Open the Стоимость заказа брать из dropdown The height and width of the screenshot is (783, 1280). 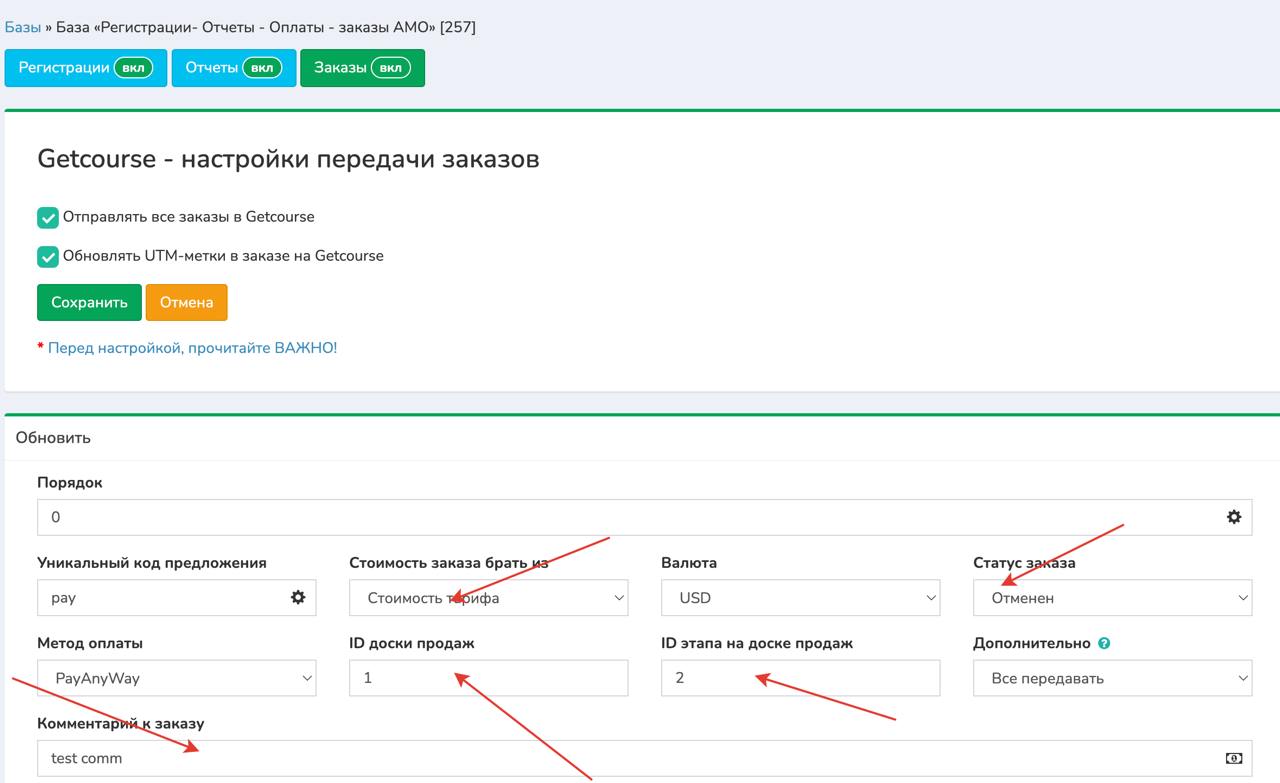coord(488,598)
